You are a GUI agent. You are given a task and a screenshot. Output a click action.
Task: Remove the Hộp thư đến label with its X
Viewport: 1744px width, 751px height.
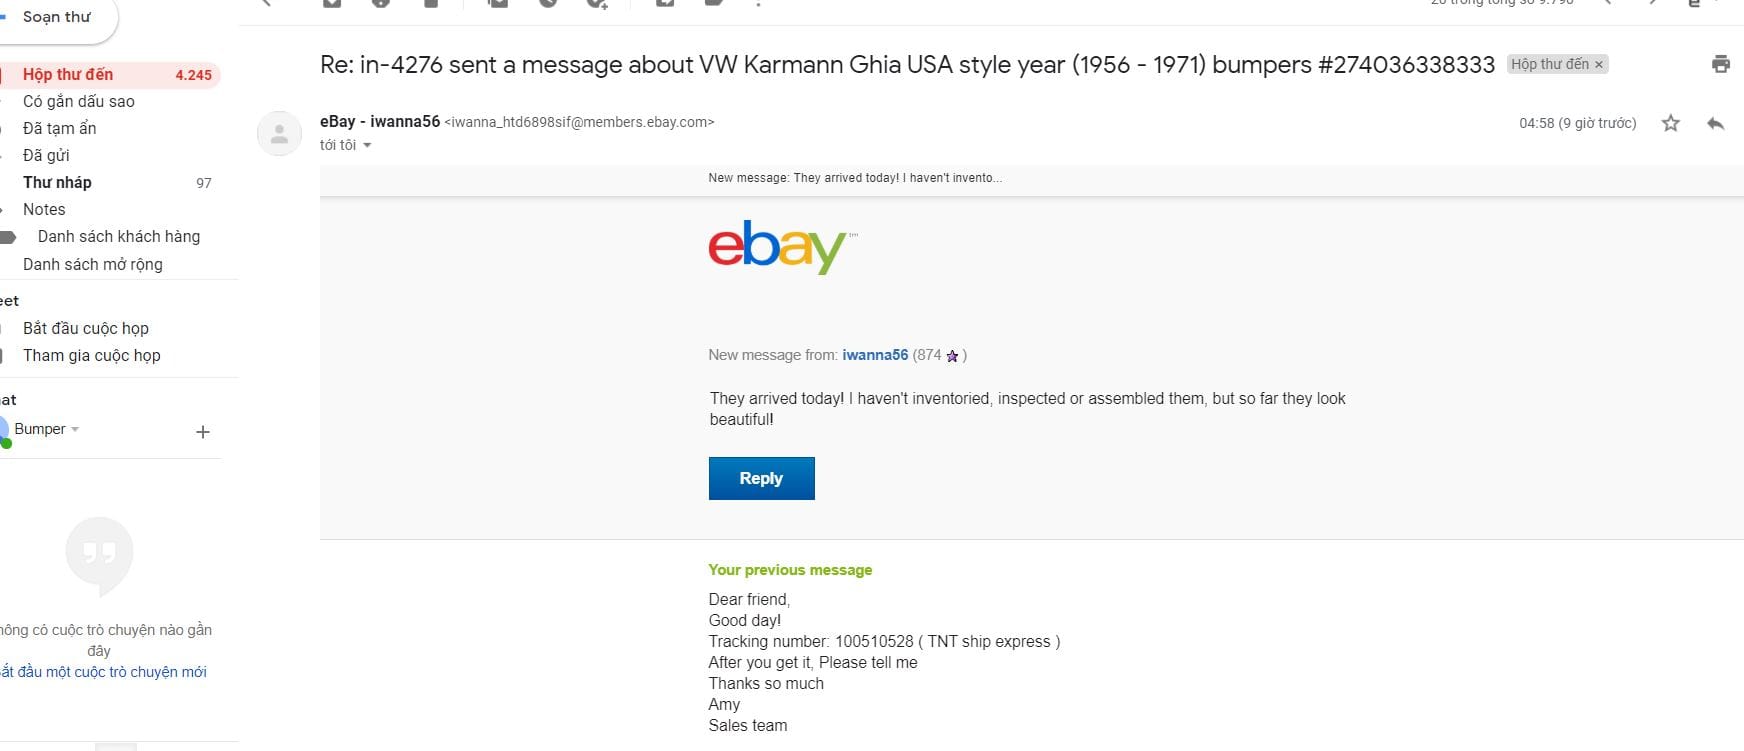[1599, 65]
